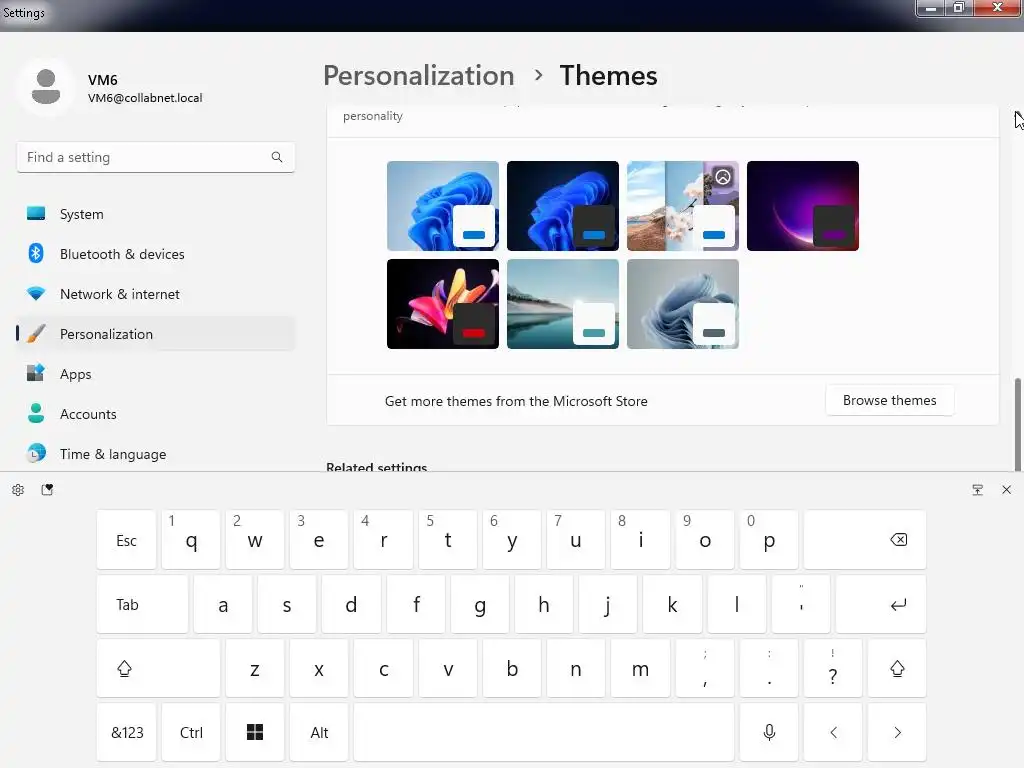Tap the Tab key on keyboard

(142, 604)
